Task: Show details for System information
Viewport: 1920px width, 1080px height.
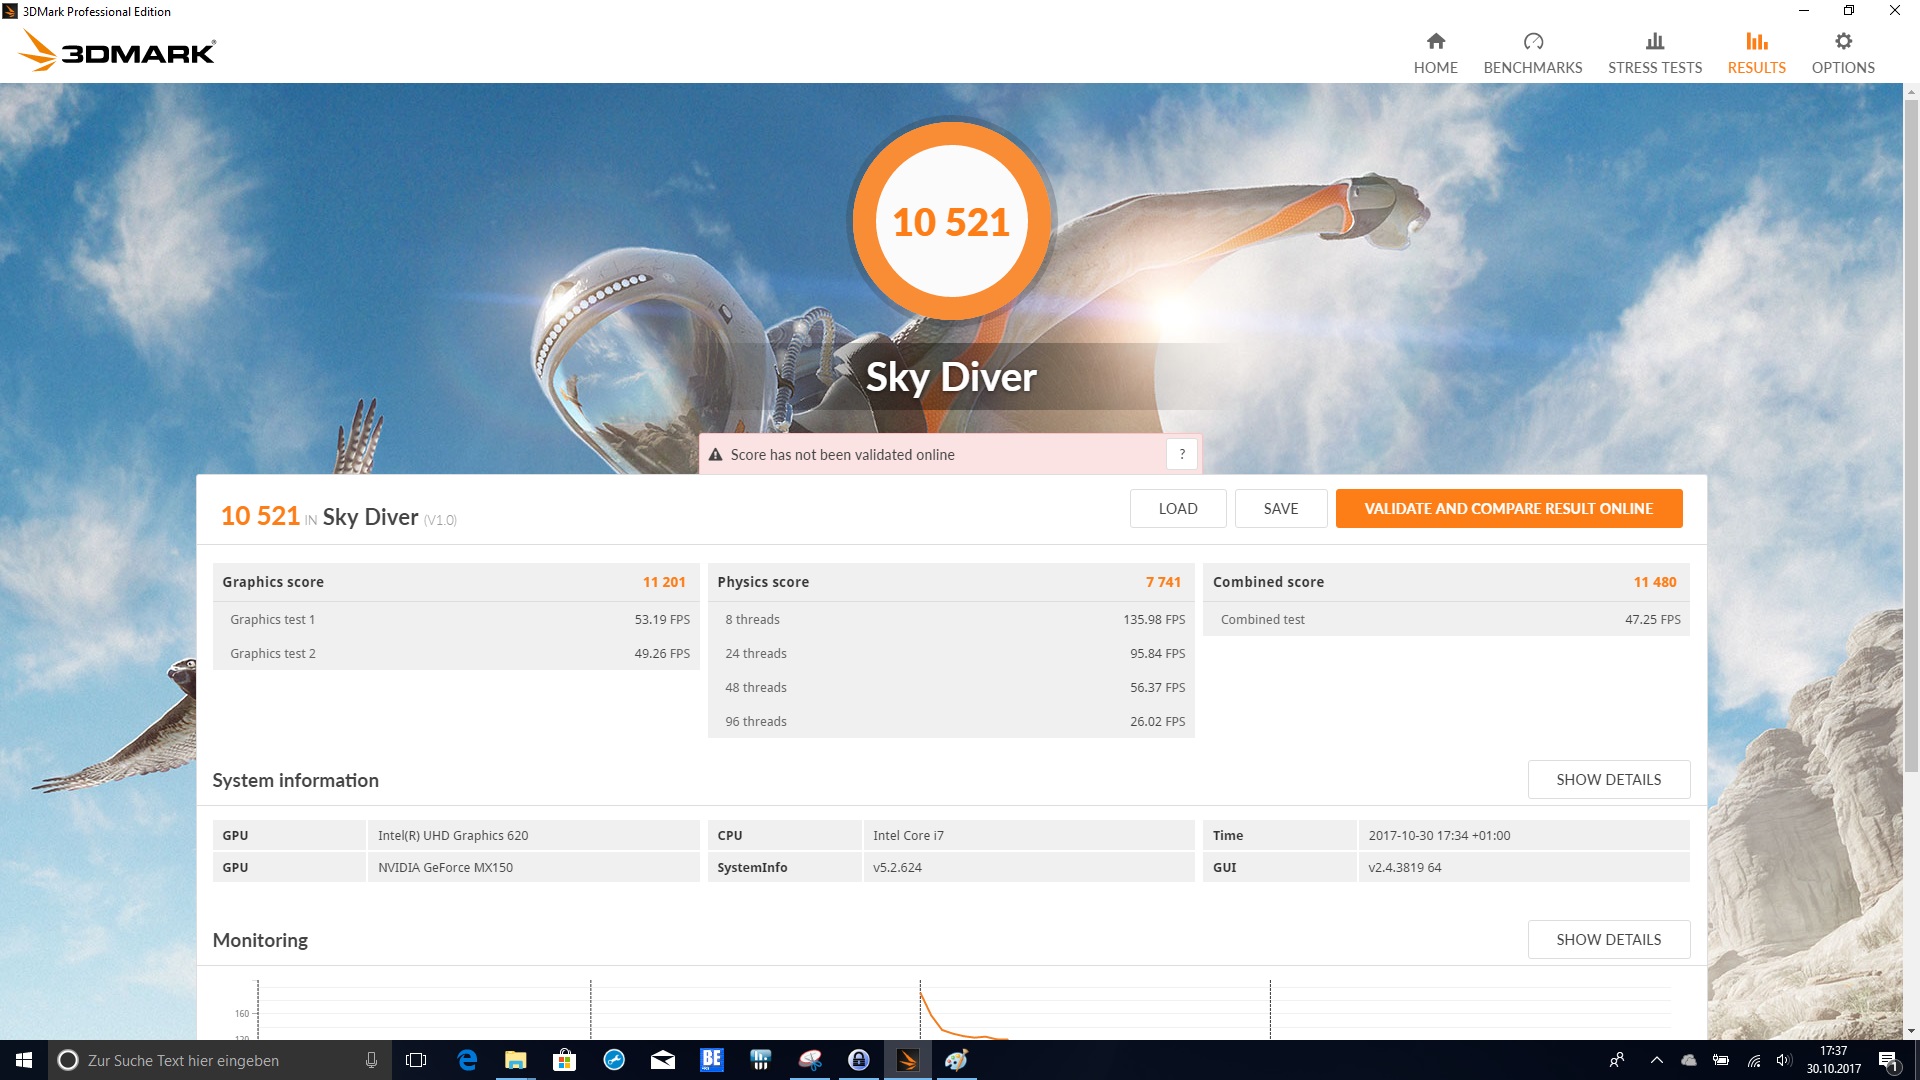Action: point(1608,779)
